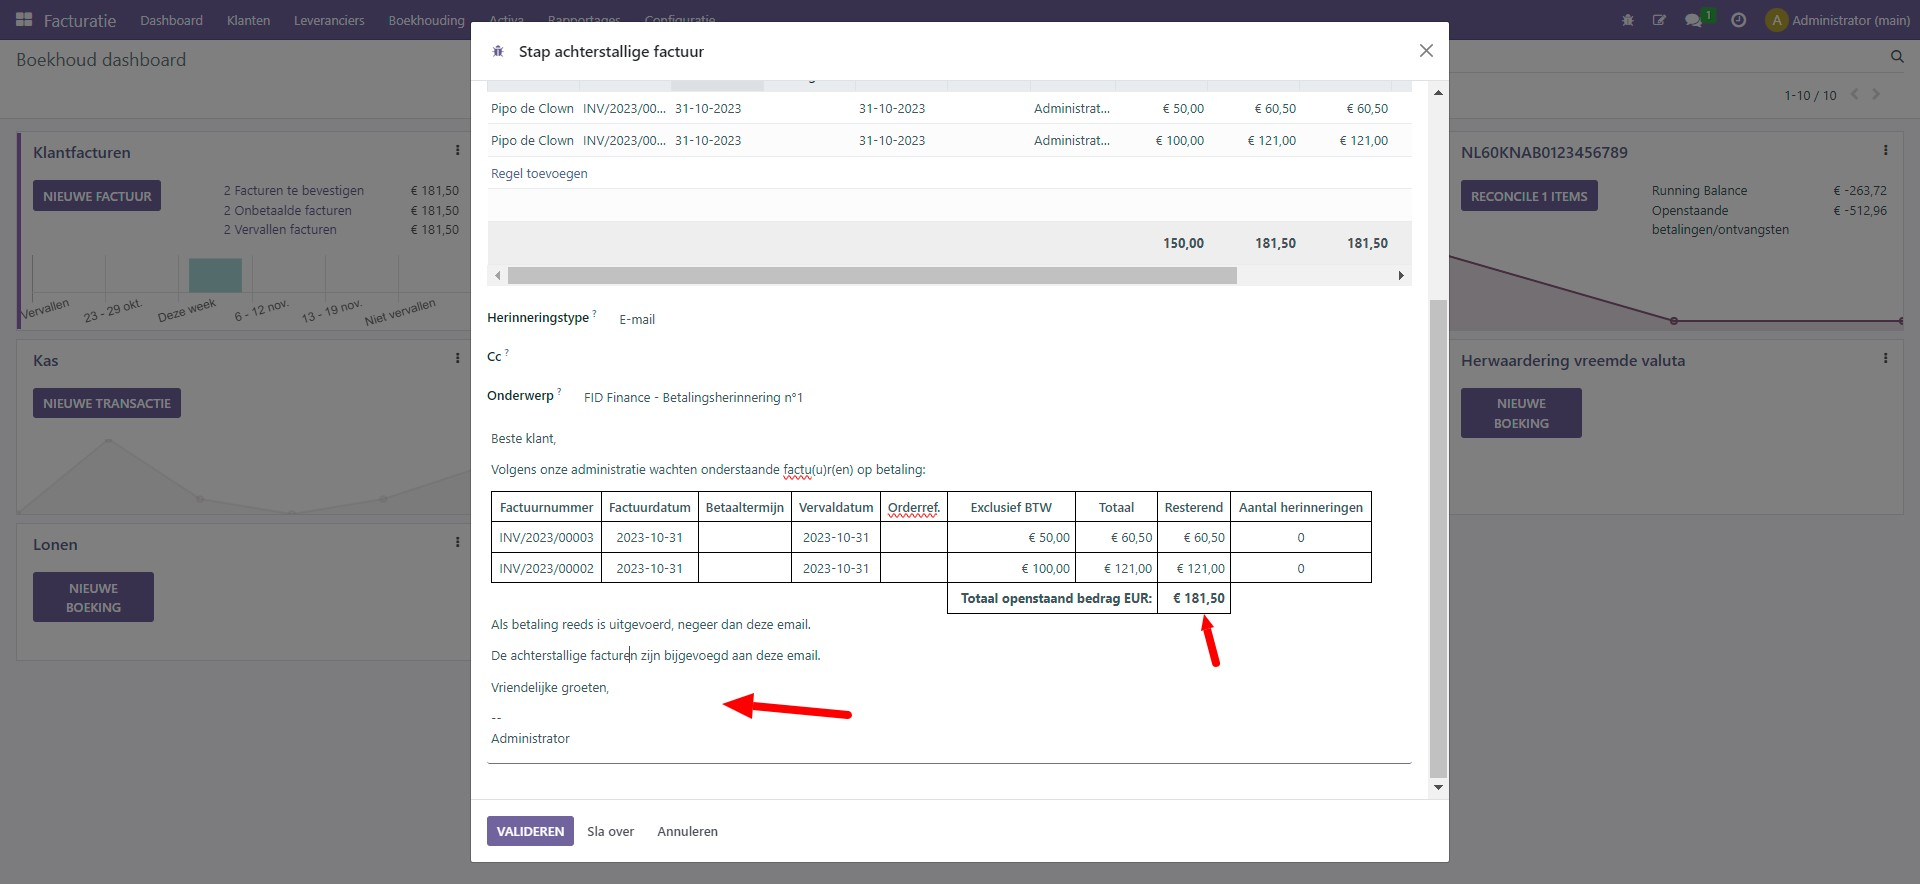
Task: Open Kas card three-dot menu
Action: click(458, 359)
